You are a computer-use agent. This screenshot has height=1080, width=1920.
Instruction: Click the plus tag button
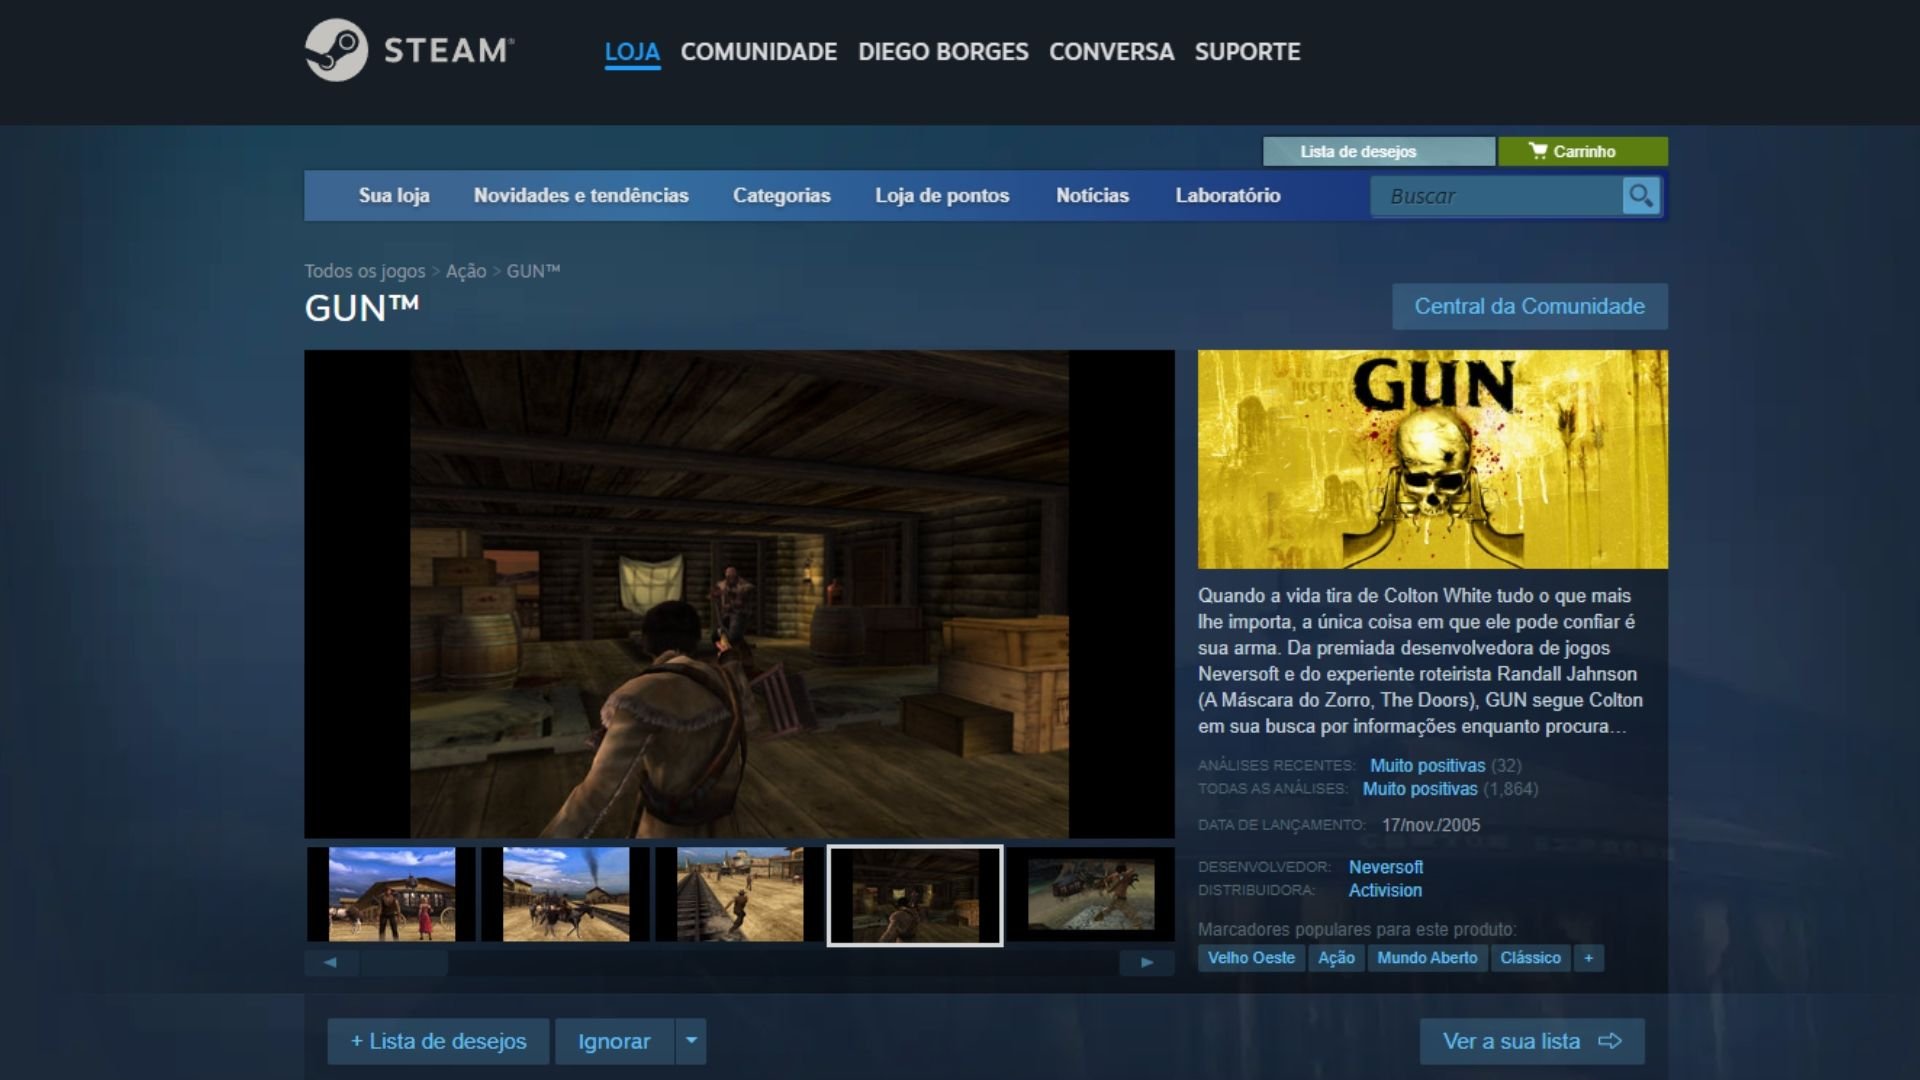pos(1588,958)
